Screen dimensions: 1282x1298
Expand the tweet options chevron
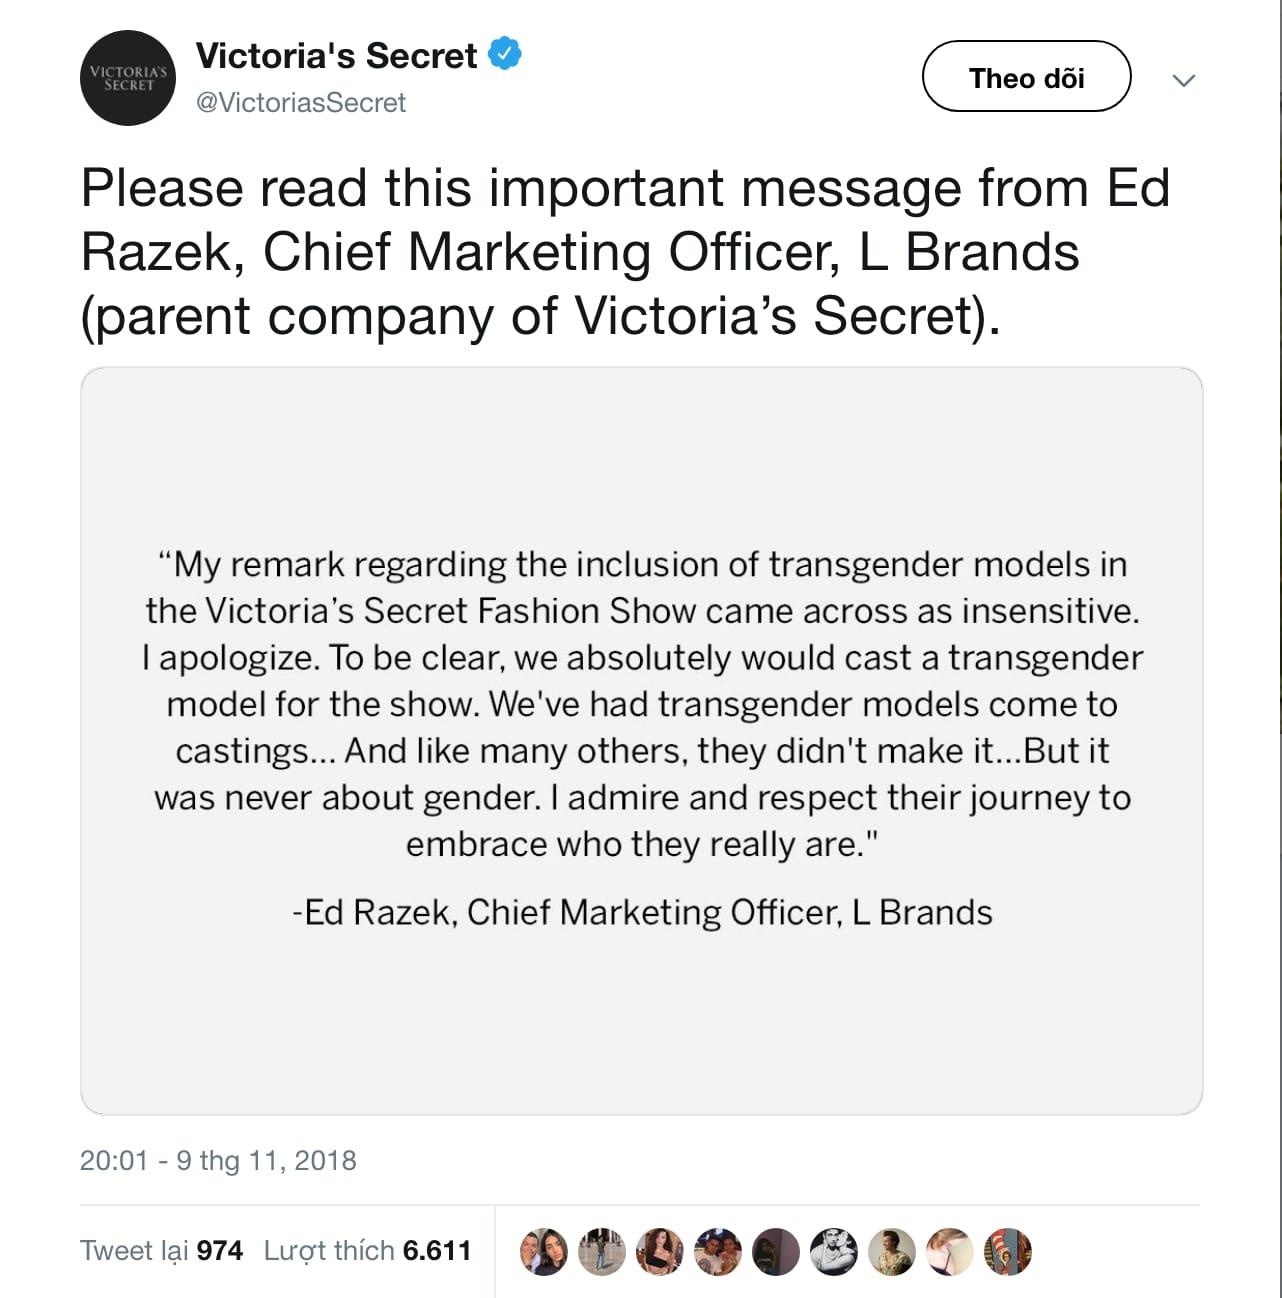pos(1184,80)
